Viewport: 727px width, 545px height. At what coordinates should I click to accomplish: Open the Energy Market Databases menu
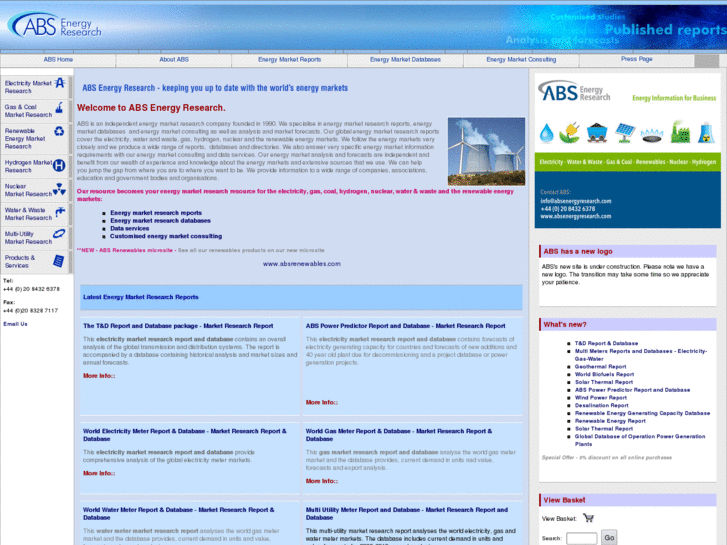coord(405,59)
